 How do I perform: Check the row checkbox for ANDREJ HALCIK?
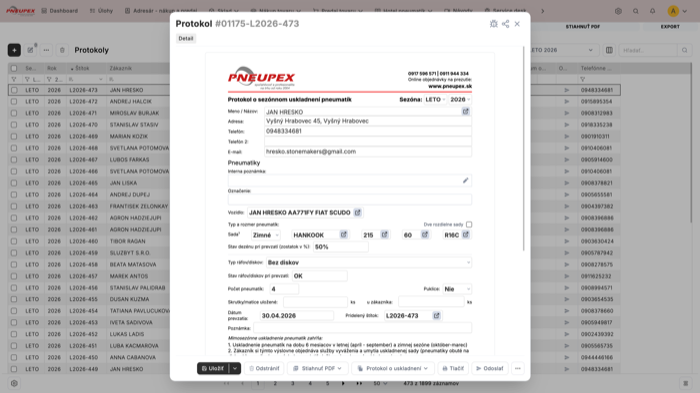click(14, 101)
